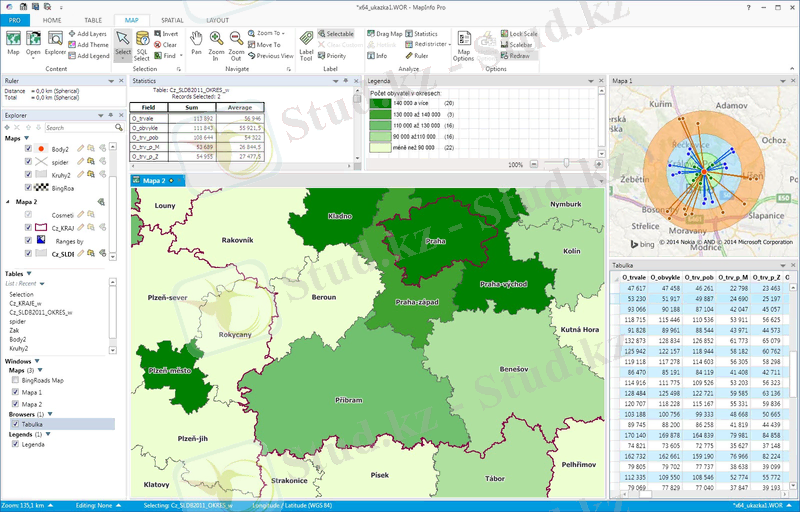
Task: Uncheck the Body2 layer visibility checkbox
Action: point(29,148)
